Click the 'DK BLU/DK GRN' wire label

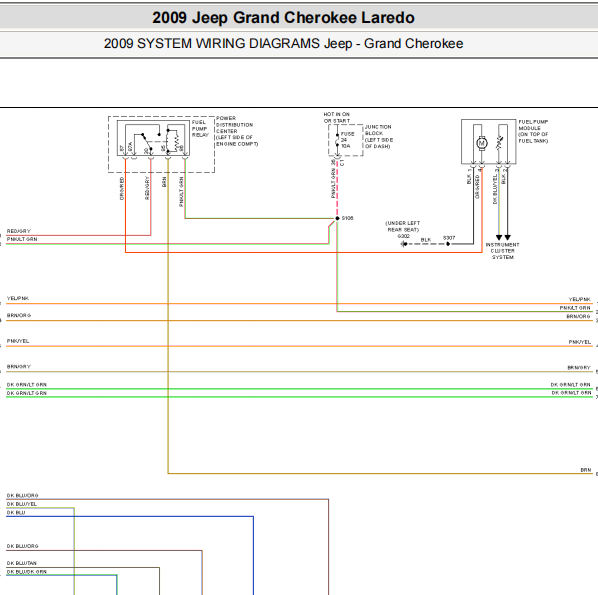click(27, 572)
